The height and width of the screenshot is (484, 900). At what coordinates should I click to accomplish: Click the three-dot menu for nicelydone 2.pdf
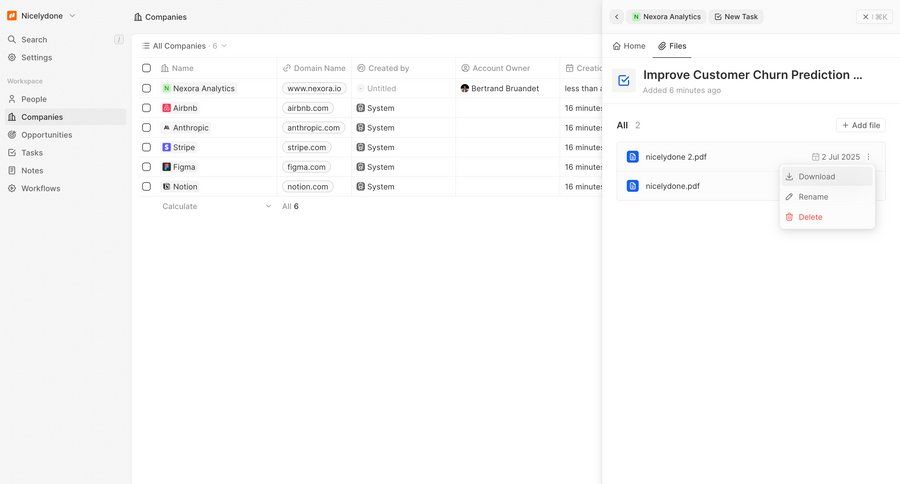868,157
